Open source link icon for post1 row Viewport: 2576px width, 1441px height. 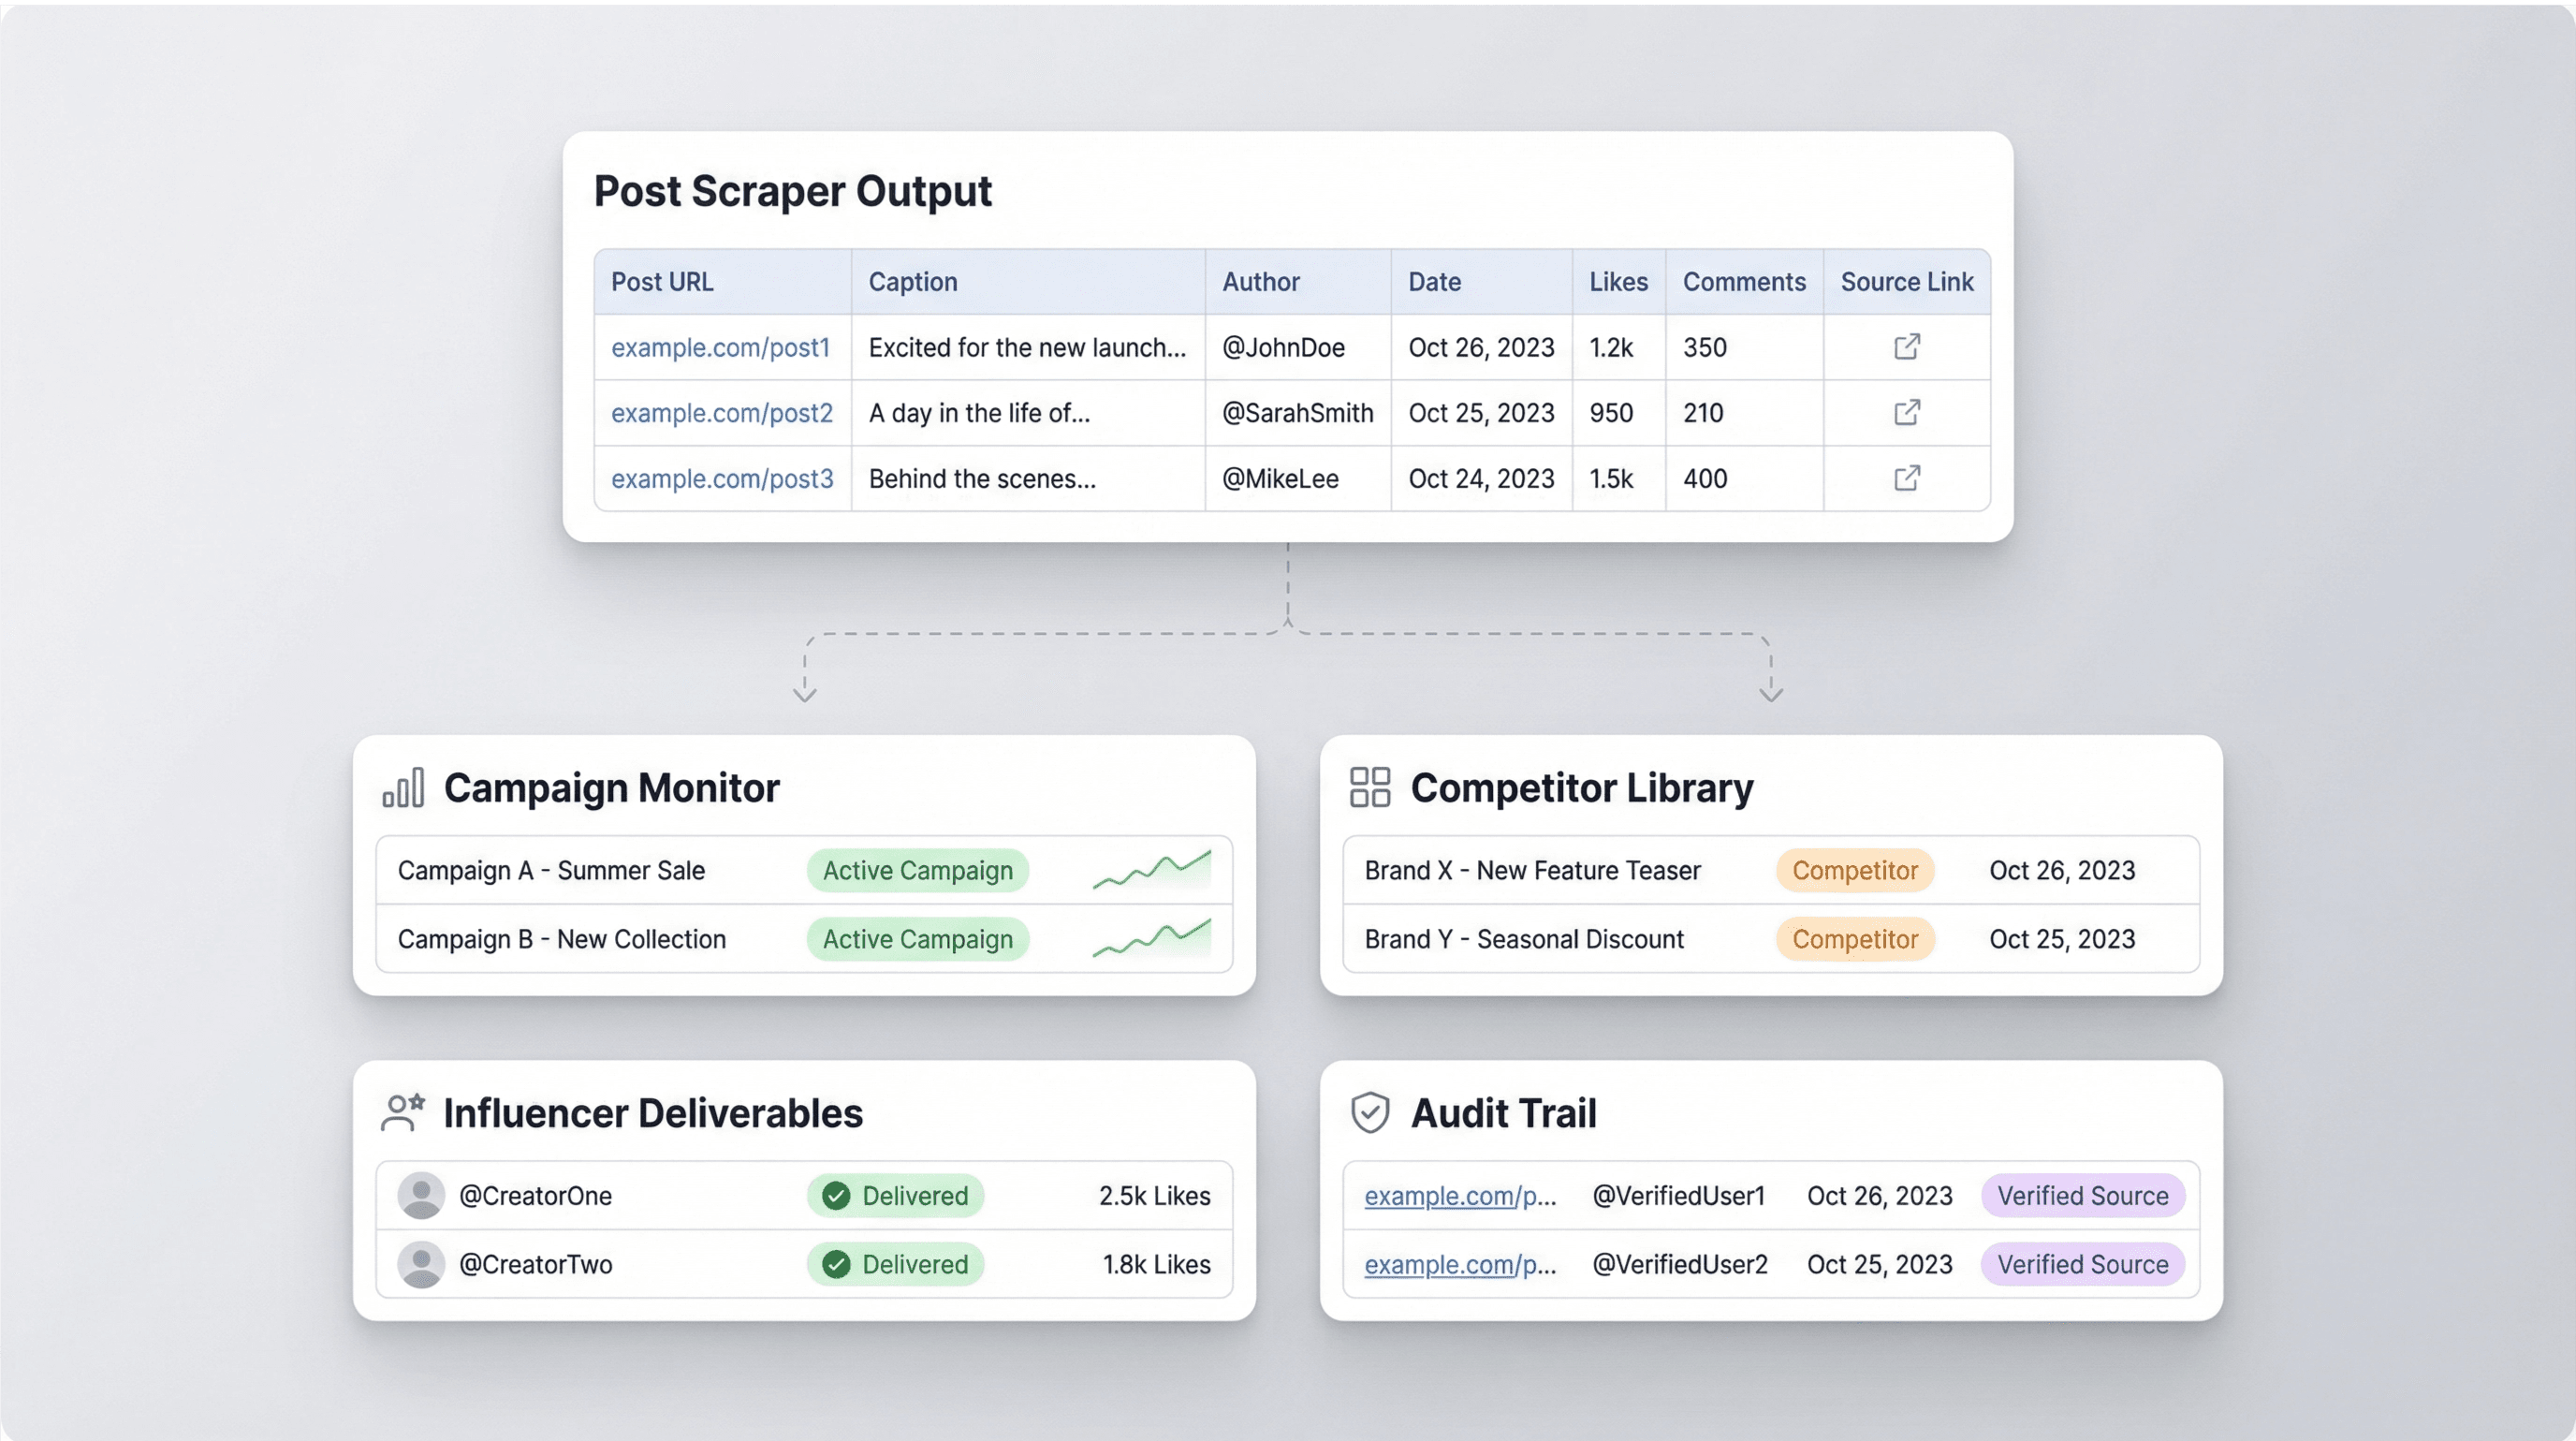pyautogui.click(x=1906, y=347)
